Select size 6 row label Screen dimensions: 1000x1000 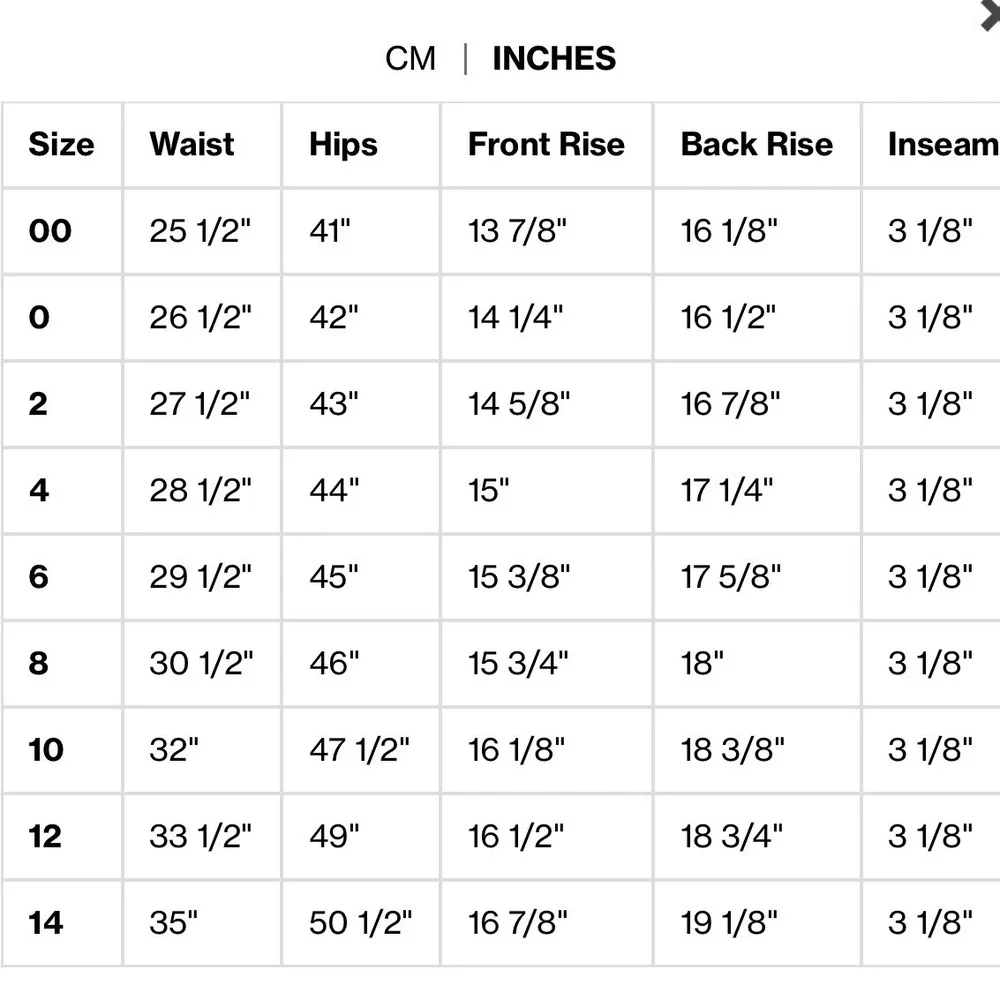pos(39,577)
